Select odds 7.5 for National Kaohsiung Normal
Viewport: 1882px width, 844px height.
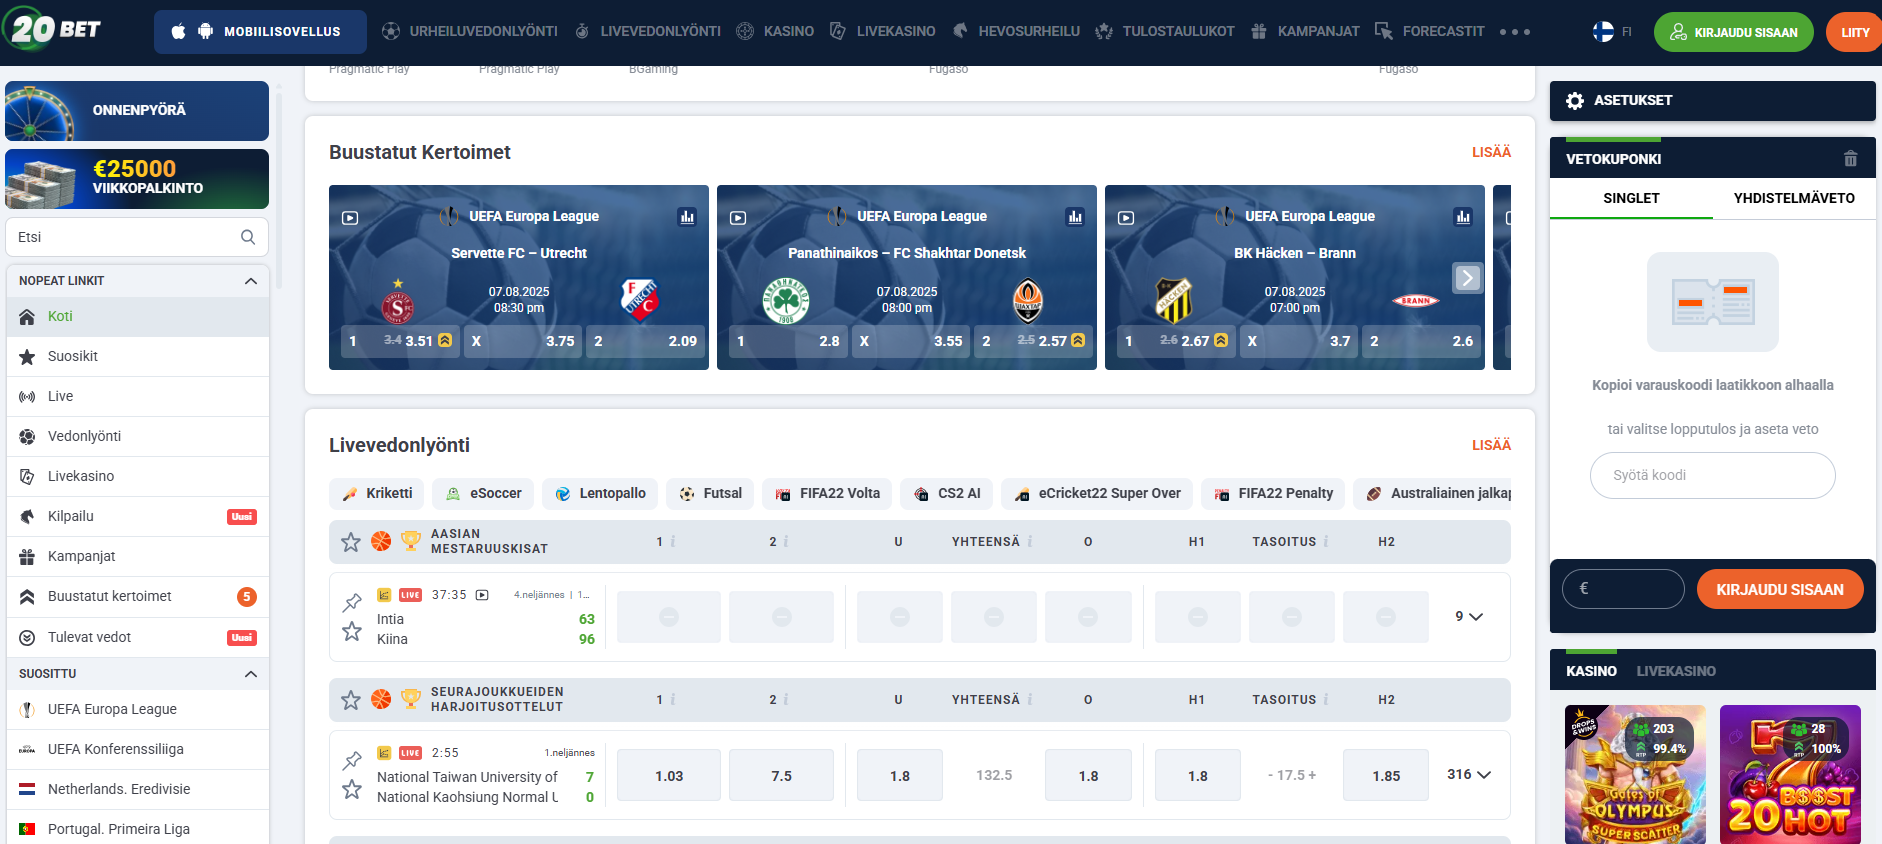coord(781,776)
